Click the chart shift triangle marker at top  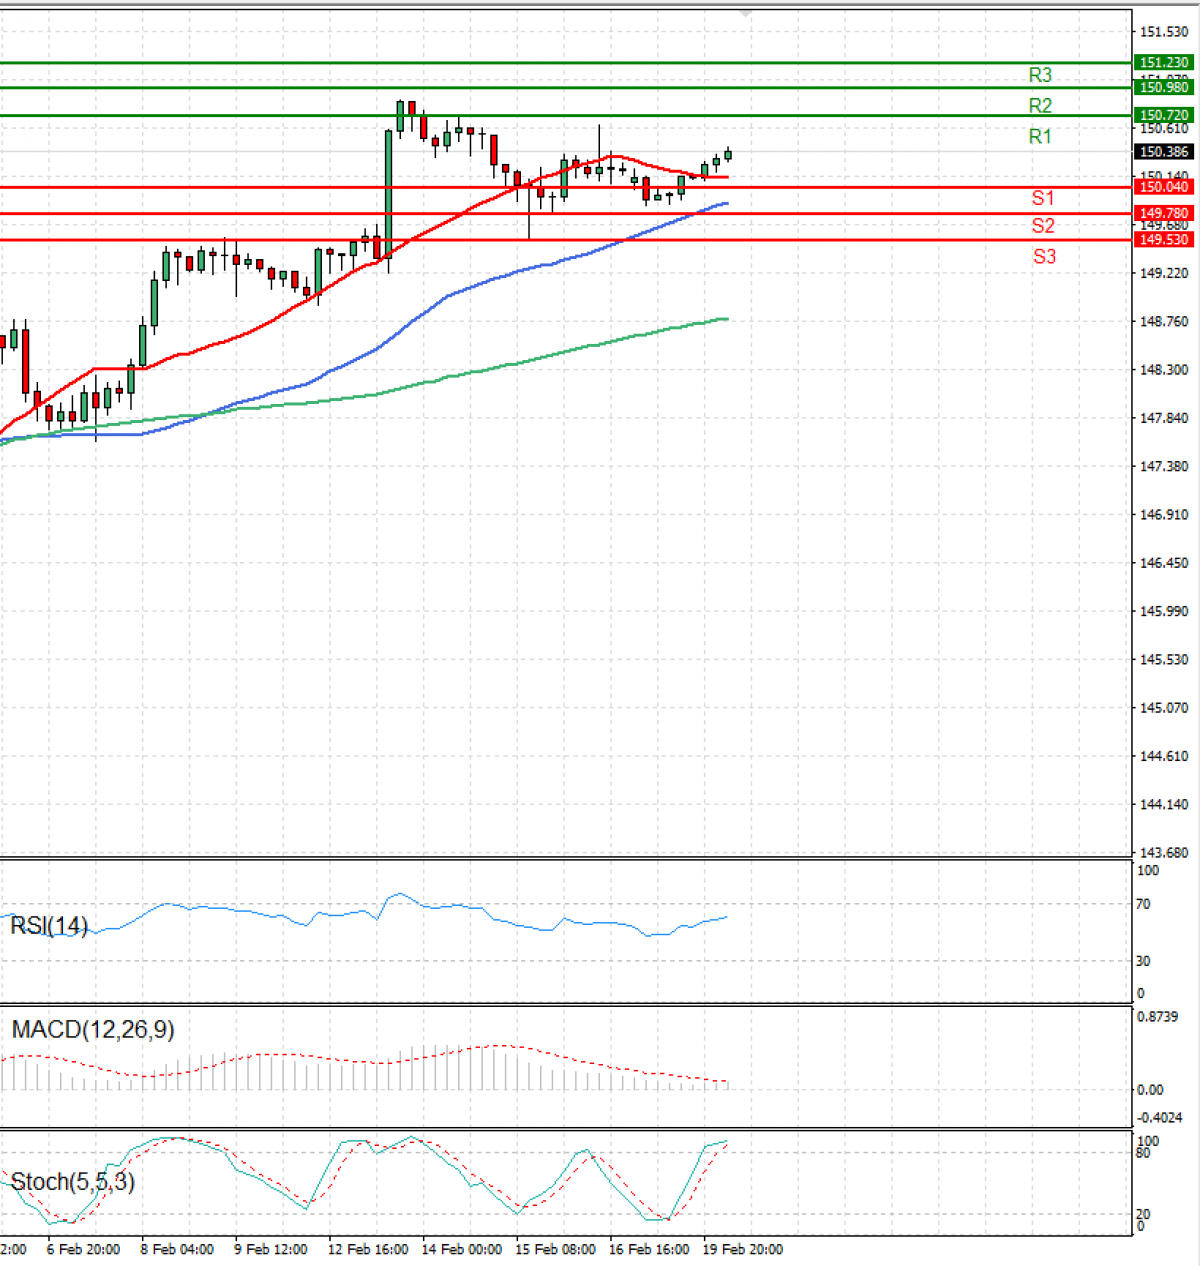[x=745, y=13]
